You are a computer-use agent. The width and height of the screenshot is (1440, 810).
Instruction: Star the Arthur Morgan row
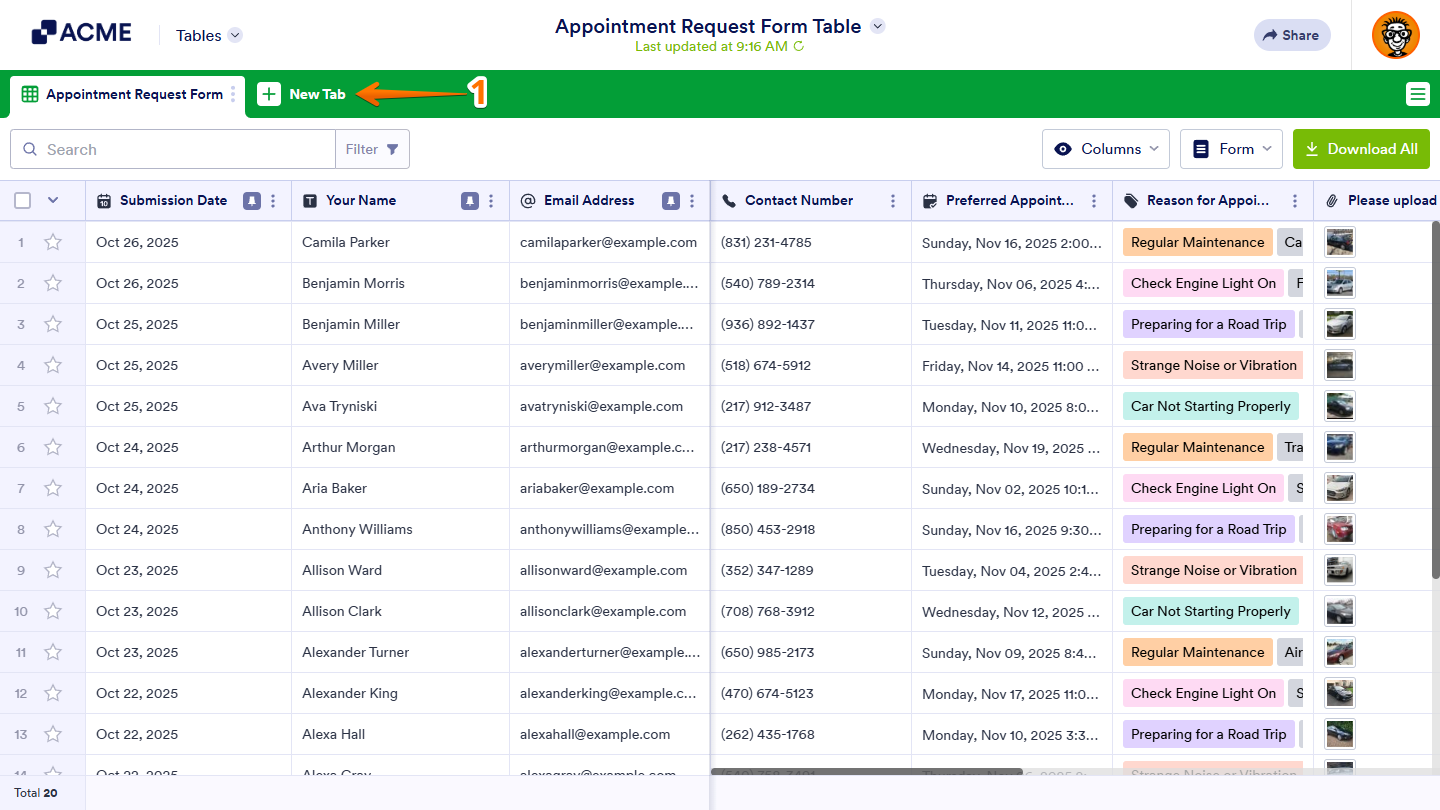[x=53, y=447]
